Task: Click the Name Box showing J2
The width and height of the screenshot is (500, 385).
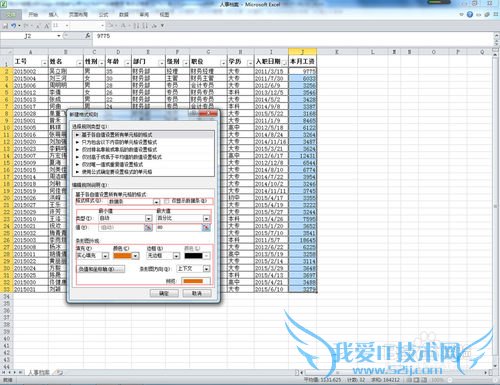Action: (28, 36)
